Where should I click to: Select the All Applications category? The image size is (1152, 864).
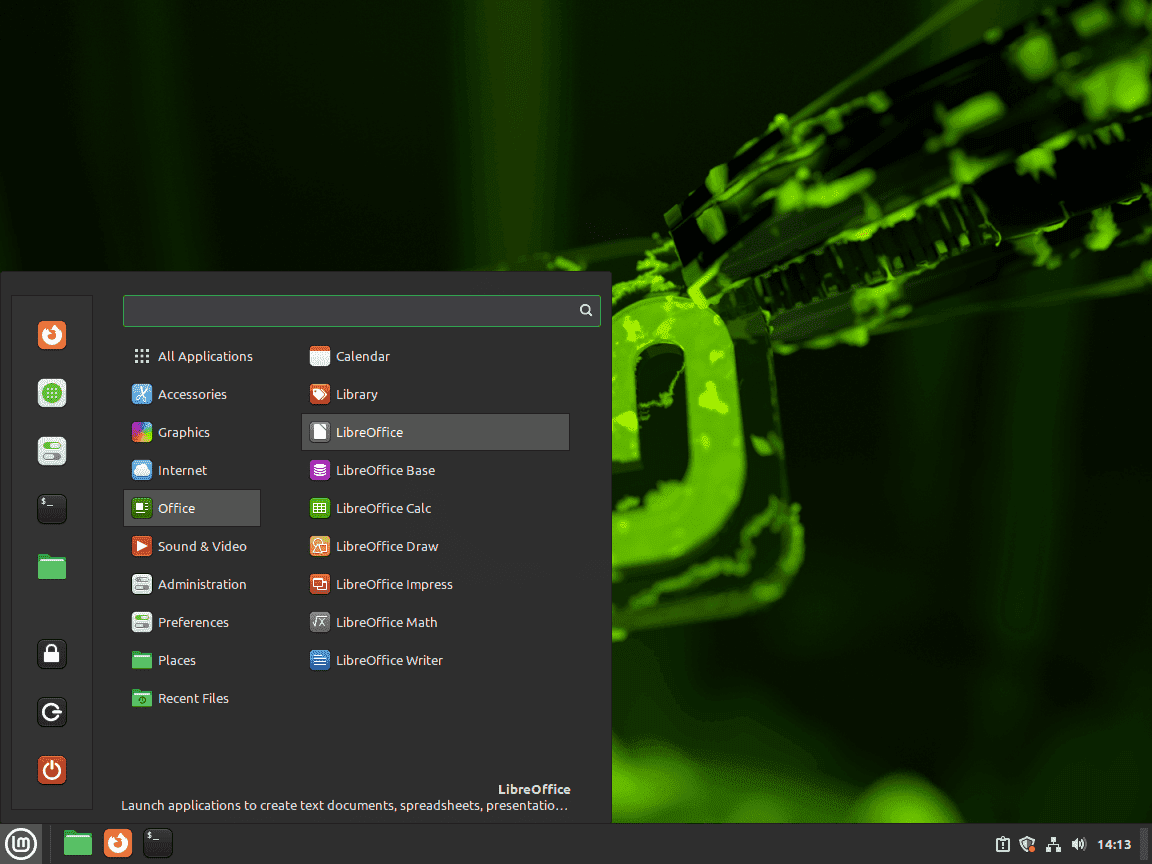[192, 356]
